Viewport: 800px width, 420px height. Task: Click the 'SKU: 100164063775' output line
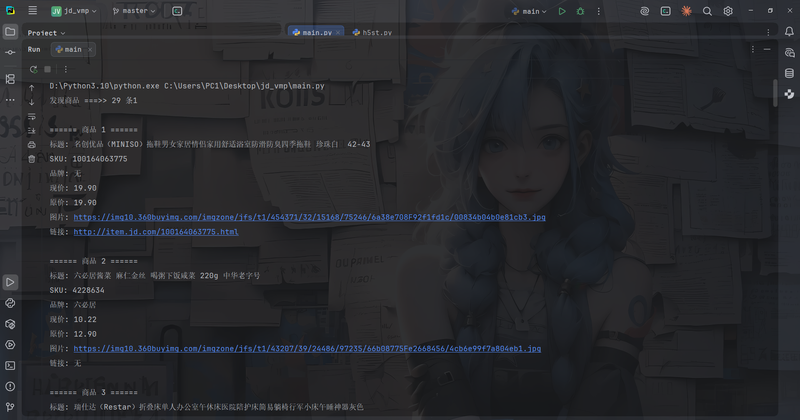88,159
